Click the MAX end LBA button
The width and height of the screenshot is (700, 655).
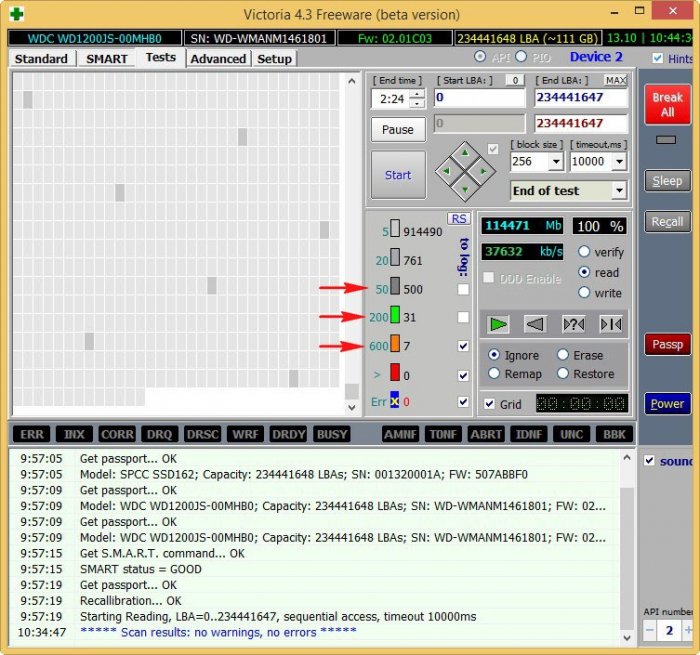[616, 80]
